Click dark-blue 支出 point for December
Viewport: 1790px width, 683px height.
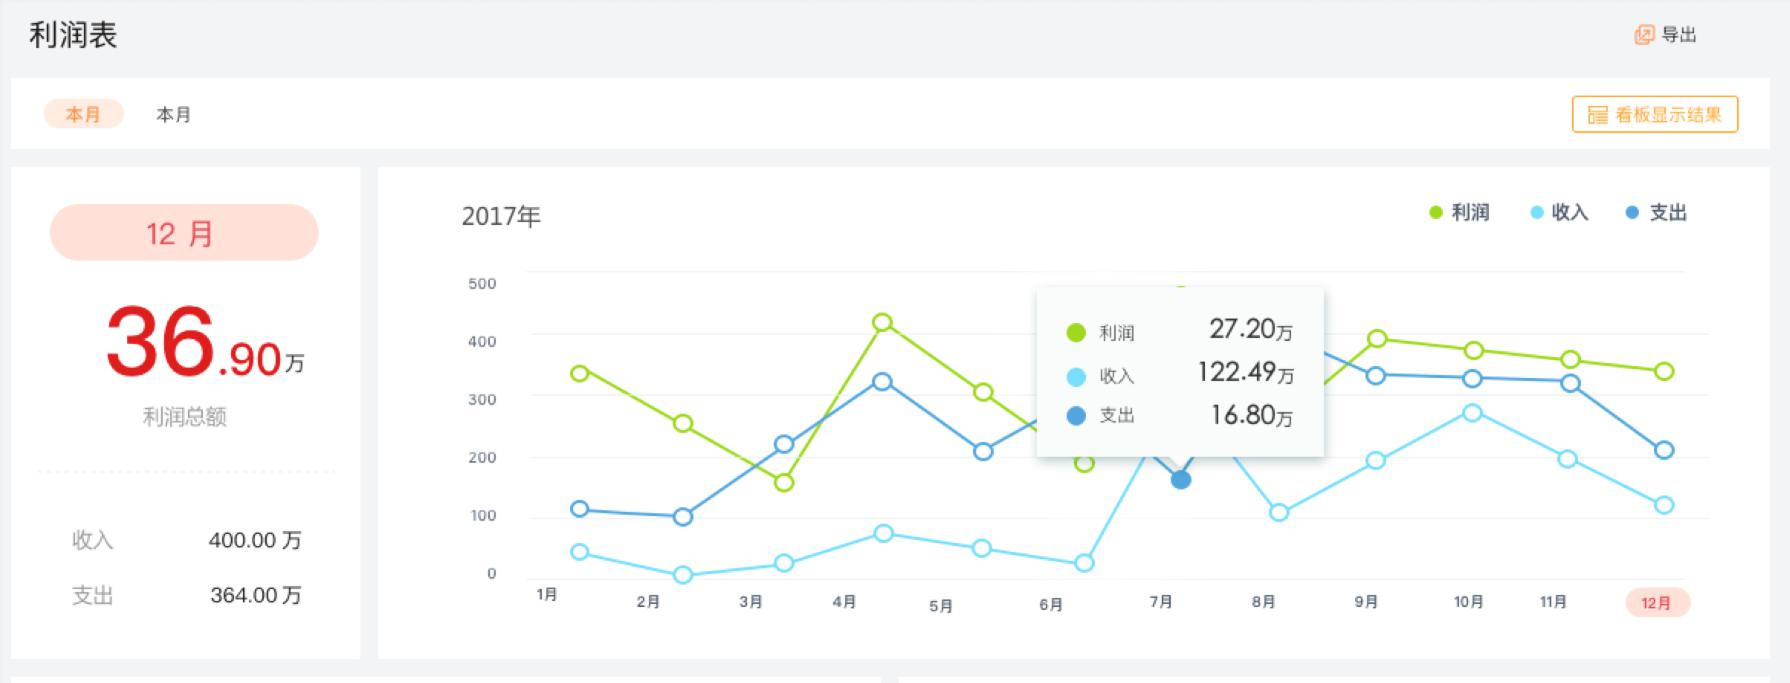(x=1664, y=450)
